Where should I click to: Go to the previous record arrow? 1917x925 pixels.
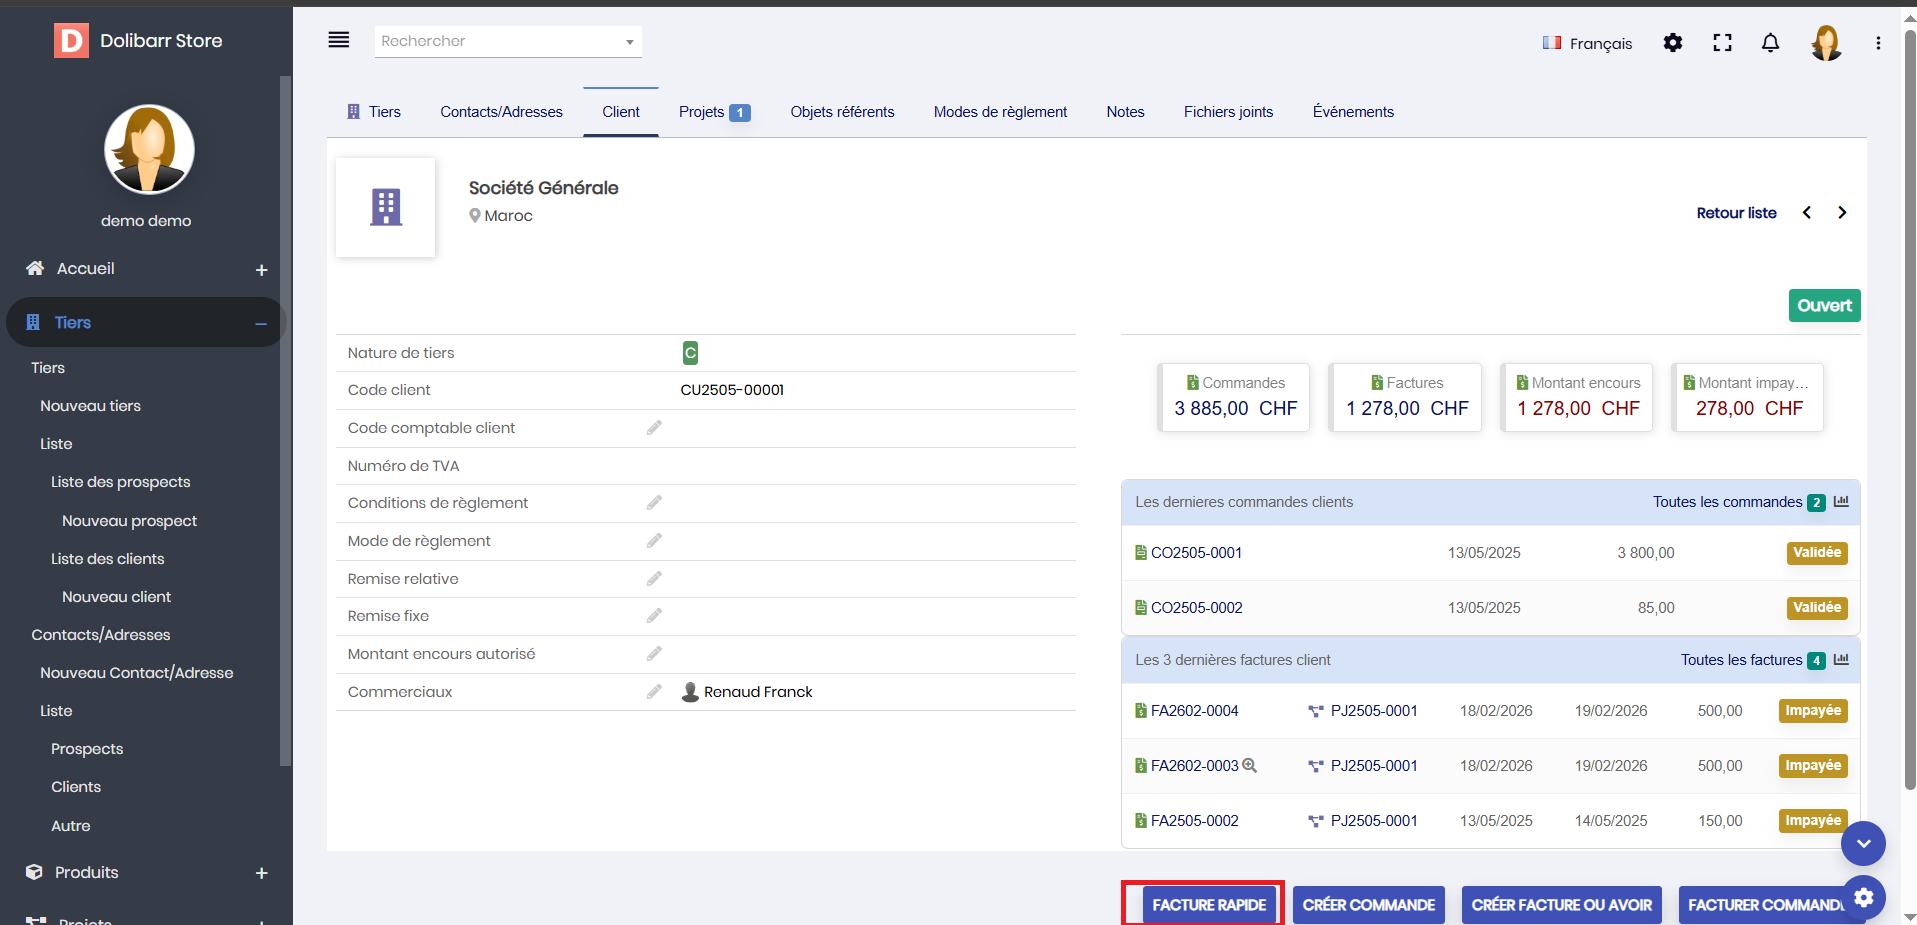click(x=1807, y=213)
